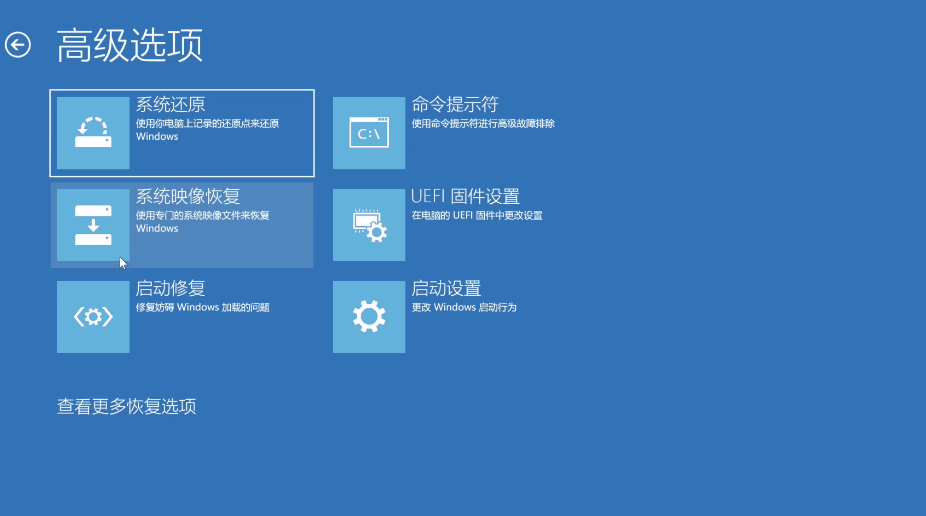Go back using the arrow icon
This screenshot has height=516, width=926.
coord(18,45)
